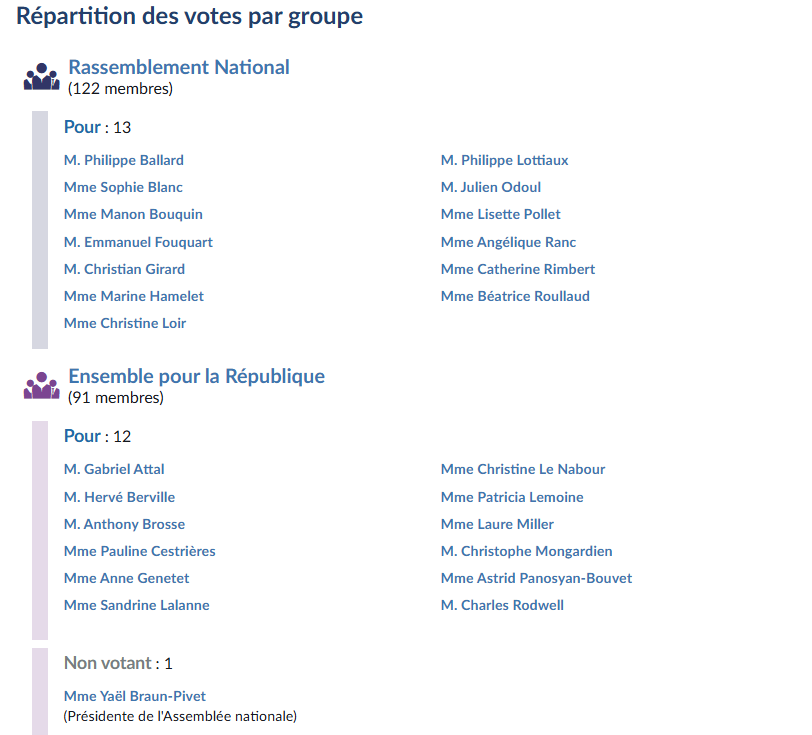
Task: Open Mme Christine Loir's profile
Action: pyautogui.click(x=124, y=323)
